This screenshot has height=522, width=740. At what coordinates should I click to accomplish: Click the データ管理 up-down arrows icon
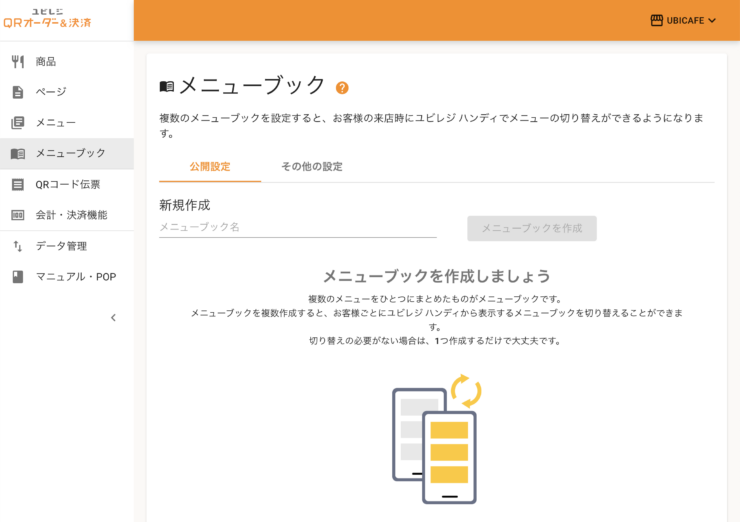click(17, 246)
